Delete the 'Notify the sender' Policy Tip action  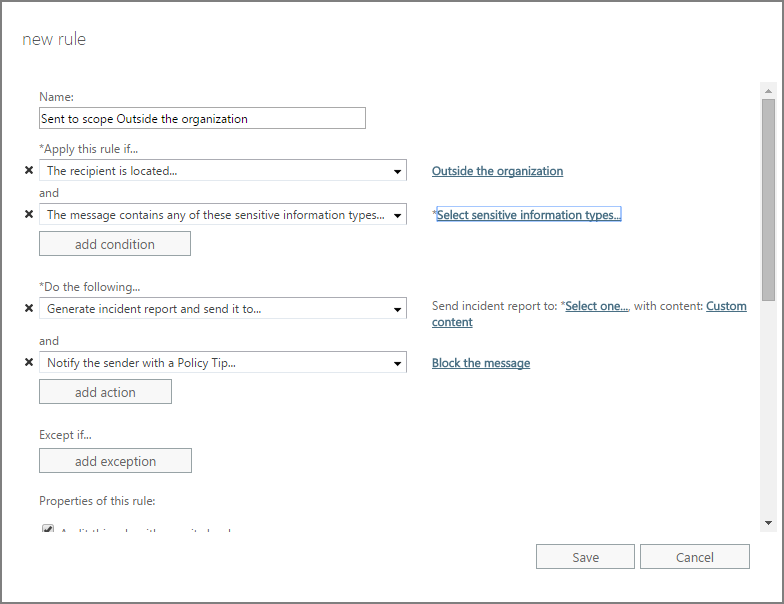pos(29,362)
